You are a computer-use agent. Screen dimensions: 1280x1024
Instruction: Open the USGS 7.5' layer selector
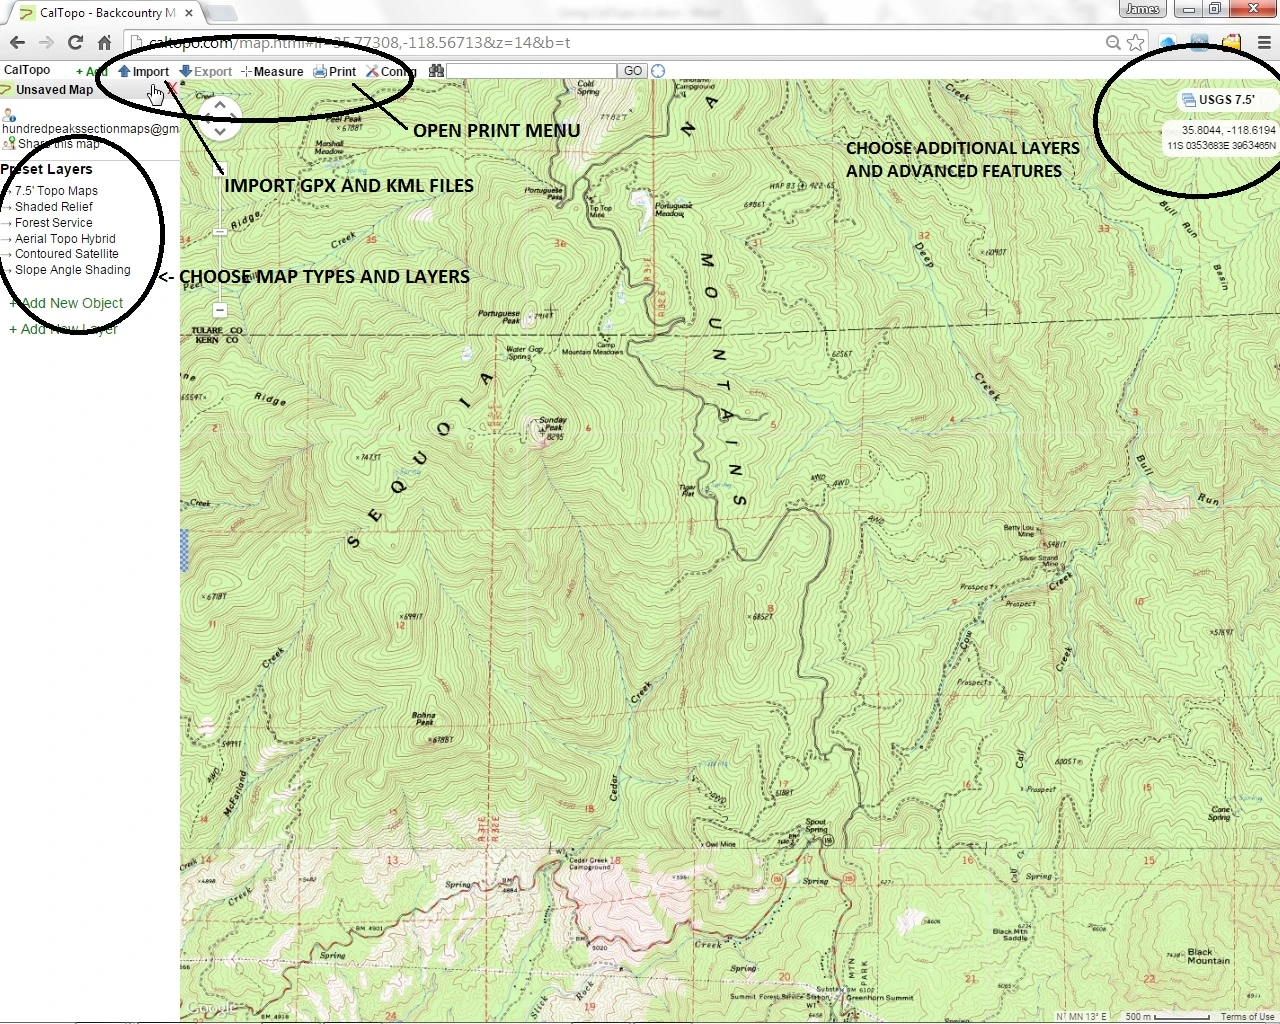(1225, 100)
